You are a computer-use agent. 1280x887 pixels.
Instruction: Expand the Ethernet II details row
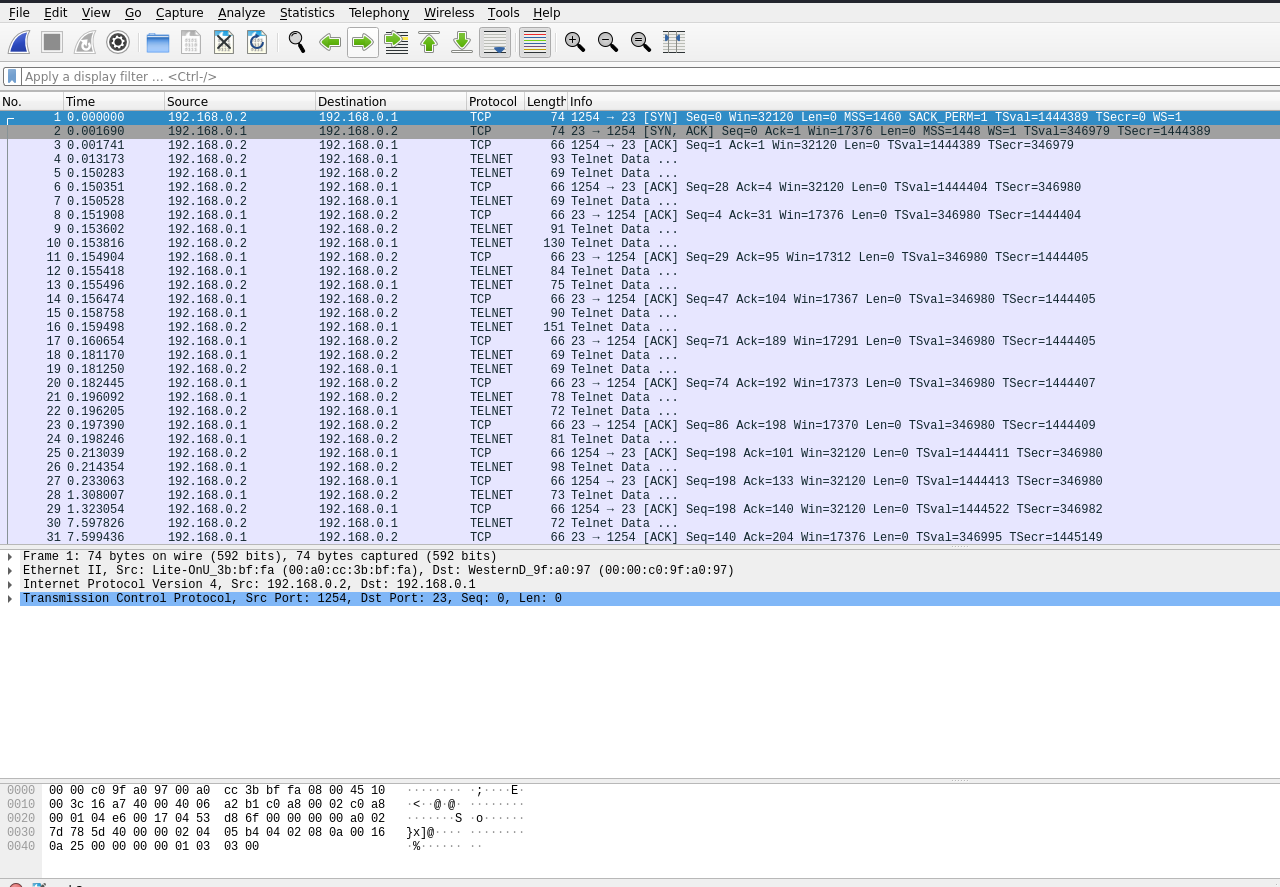point(9,571)
